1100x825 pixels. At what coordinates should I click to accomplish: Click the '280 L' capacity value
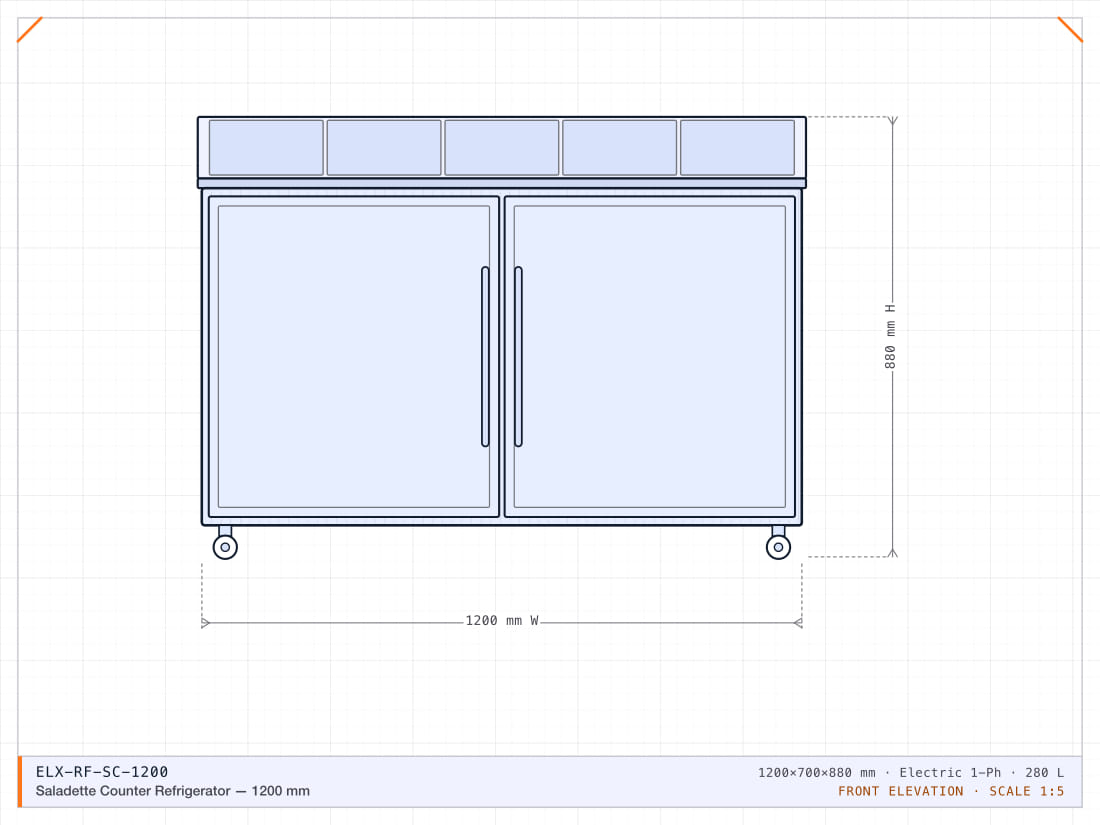click(x=1045, y=772)
